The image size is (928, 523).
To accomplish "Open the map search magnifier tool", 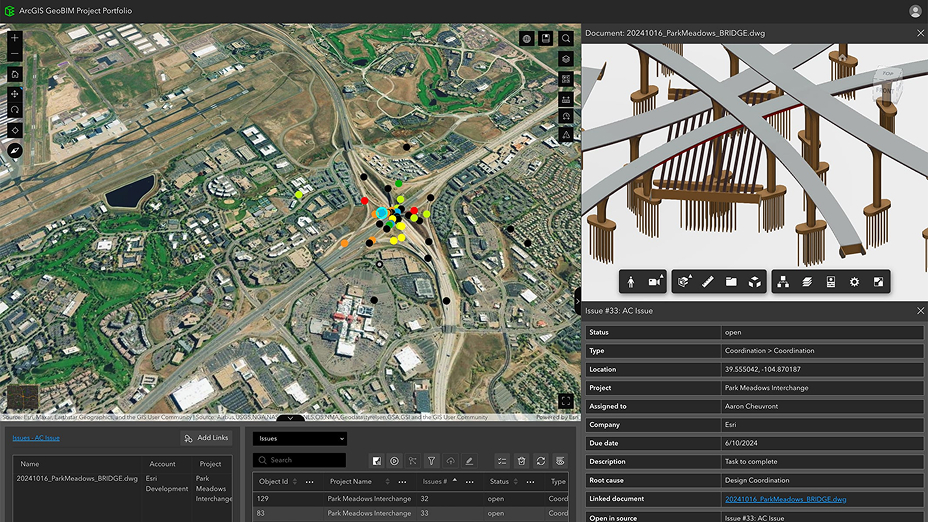I will 566,38.
